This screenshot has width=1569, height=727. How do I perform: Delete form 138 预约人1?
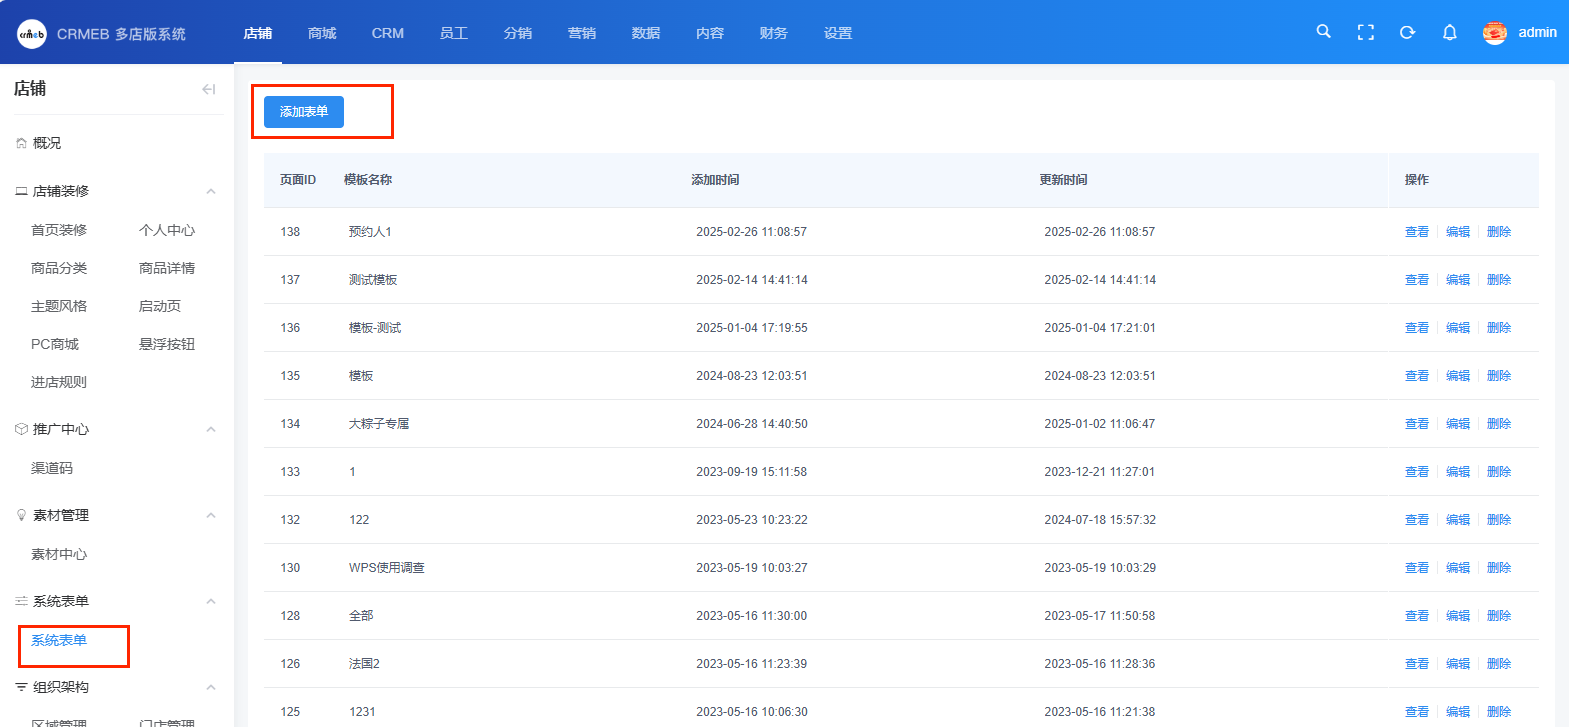pos(1499,232)
